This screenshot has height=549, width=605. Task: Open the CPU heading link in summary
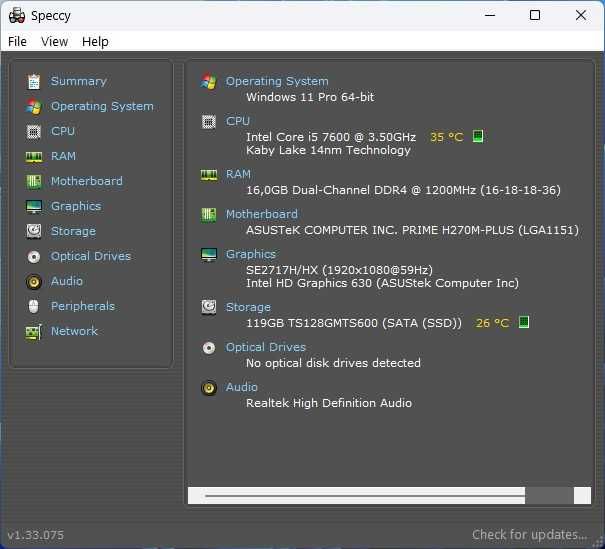click(238, 121)
